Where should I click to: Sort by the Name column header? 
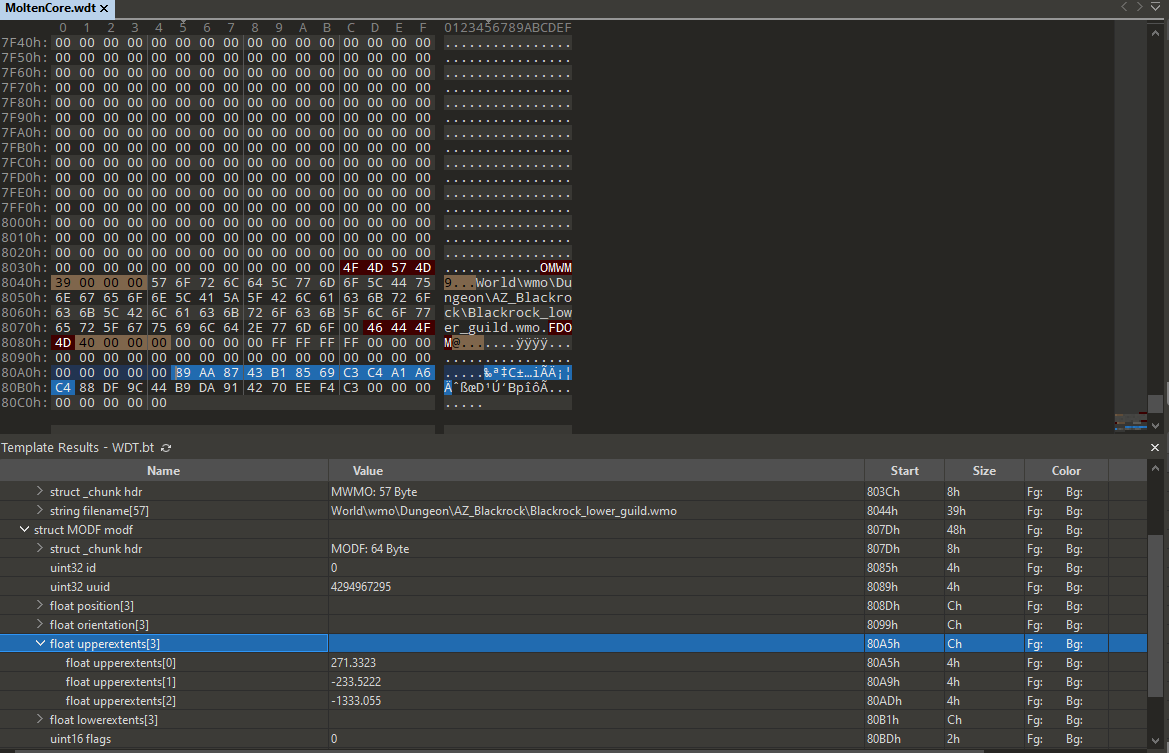[x=163, y=471]
